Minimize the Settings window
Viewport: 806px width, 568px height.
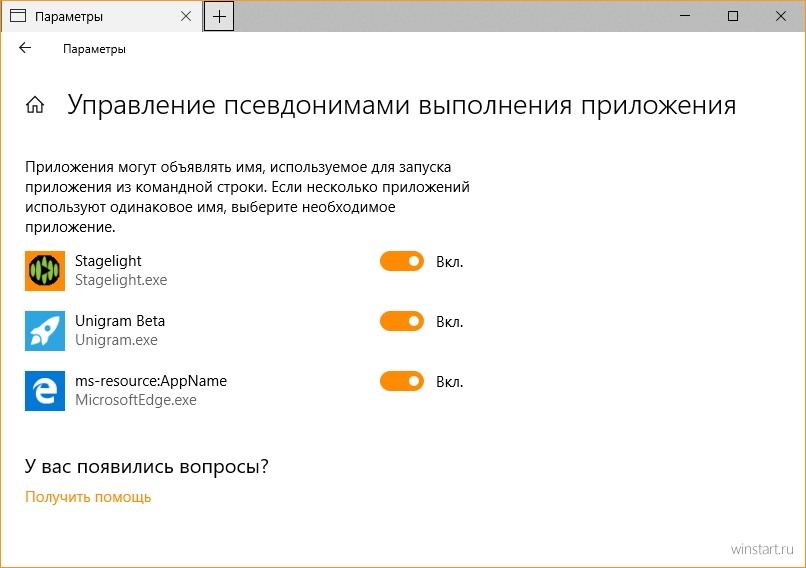click(x=685, y=16)
